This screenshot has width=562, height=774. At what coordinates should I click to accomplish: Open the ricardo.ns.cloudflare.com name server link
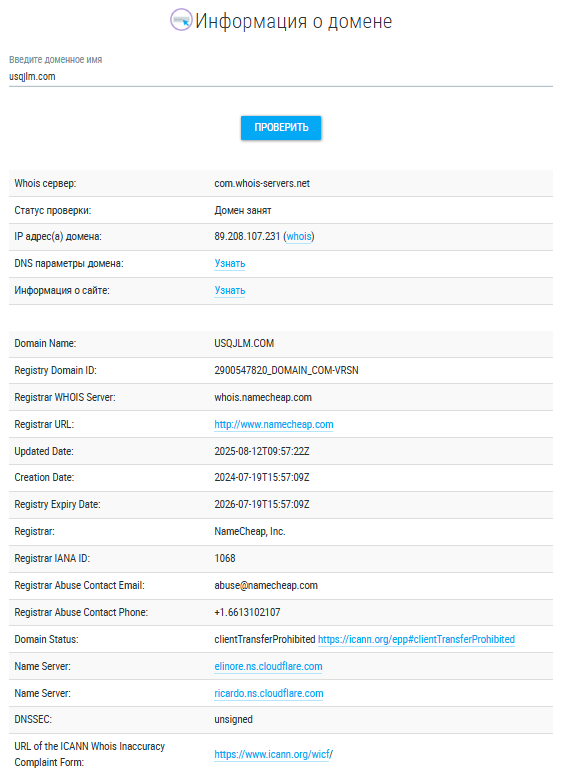coord(269,693)
